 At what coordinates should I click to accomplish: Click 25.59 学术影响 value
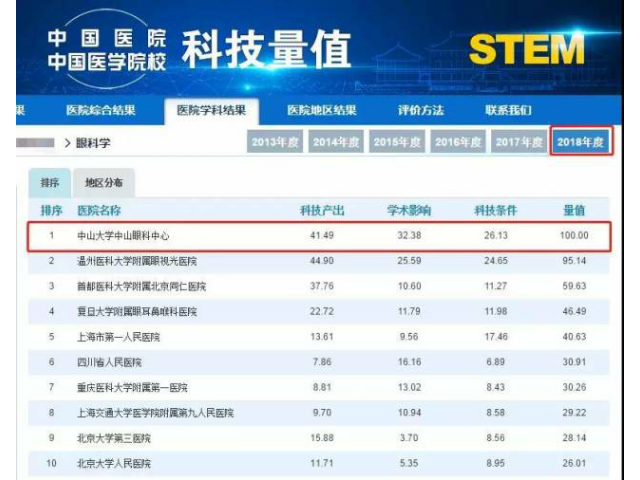(409, 261)
